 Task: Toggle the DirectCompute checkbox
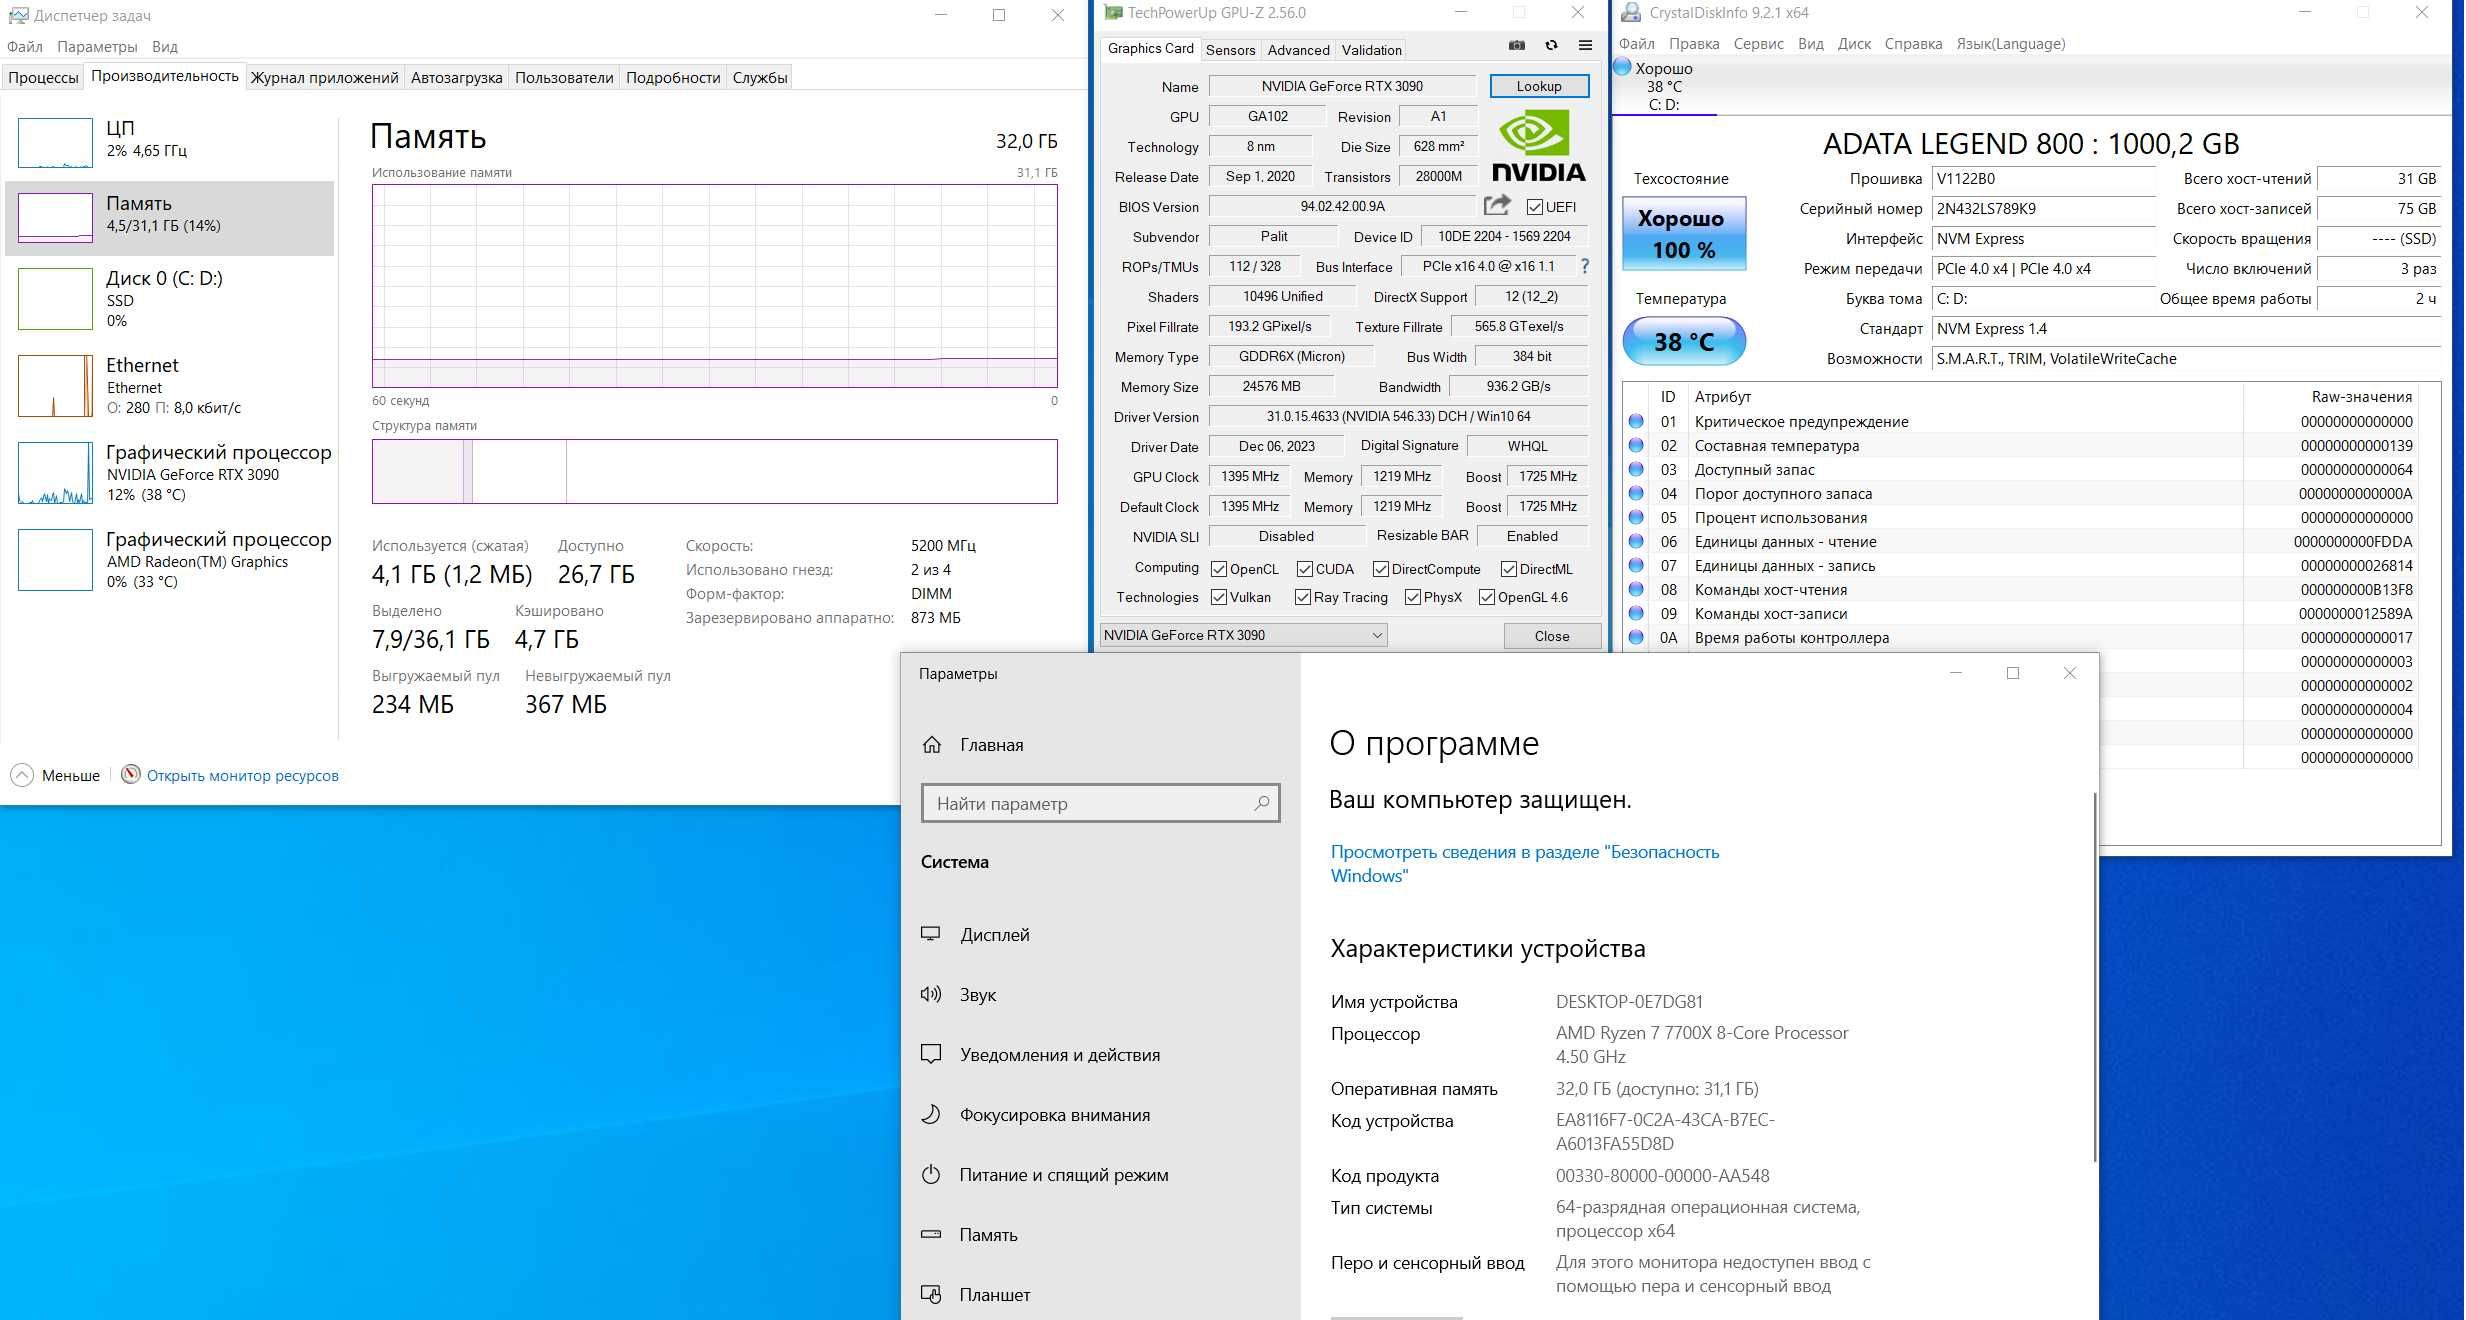1381,569
